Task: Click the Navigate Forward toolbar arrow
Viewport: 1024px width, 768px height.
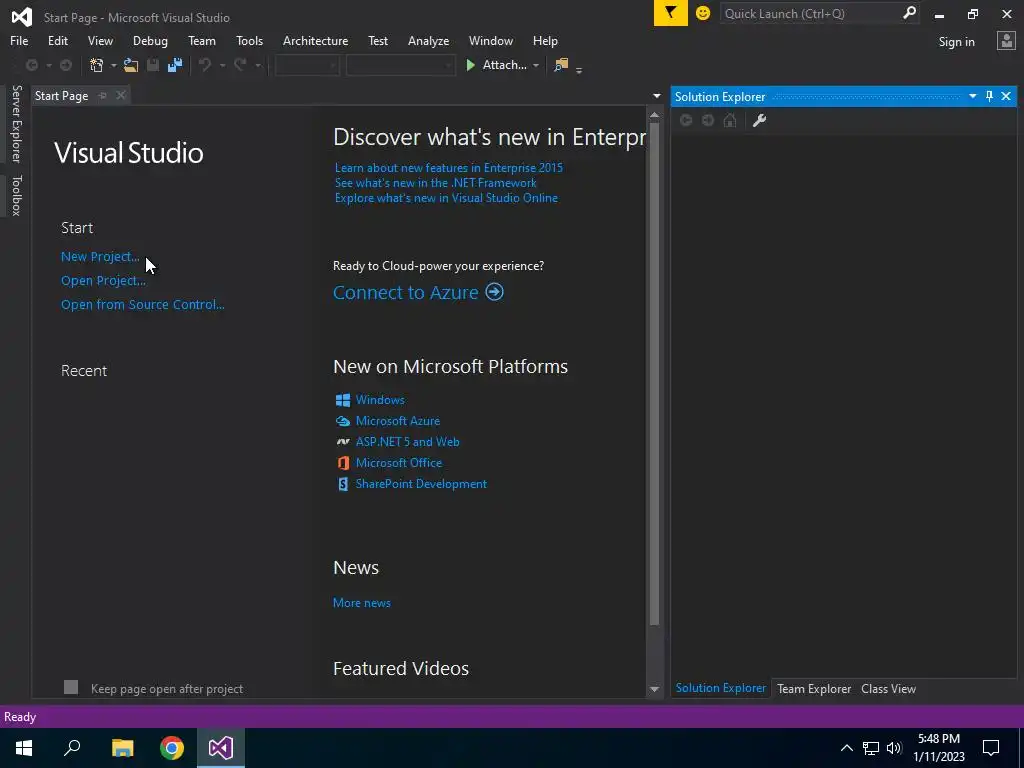Action: point(66,65)
